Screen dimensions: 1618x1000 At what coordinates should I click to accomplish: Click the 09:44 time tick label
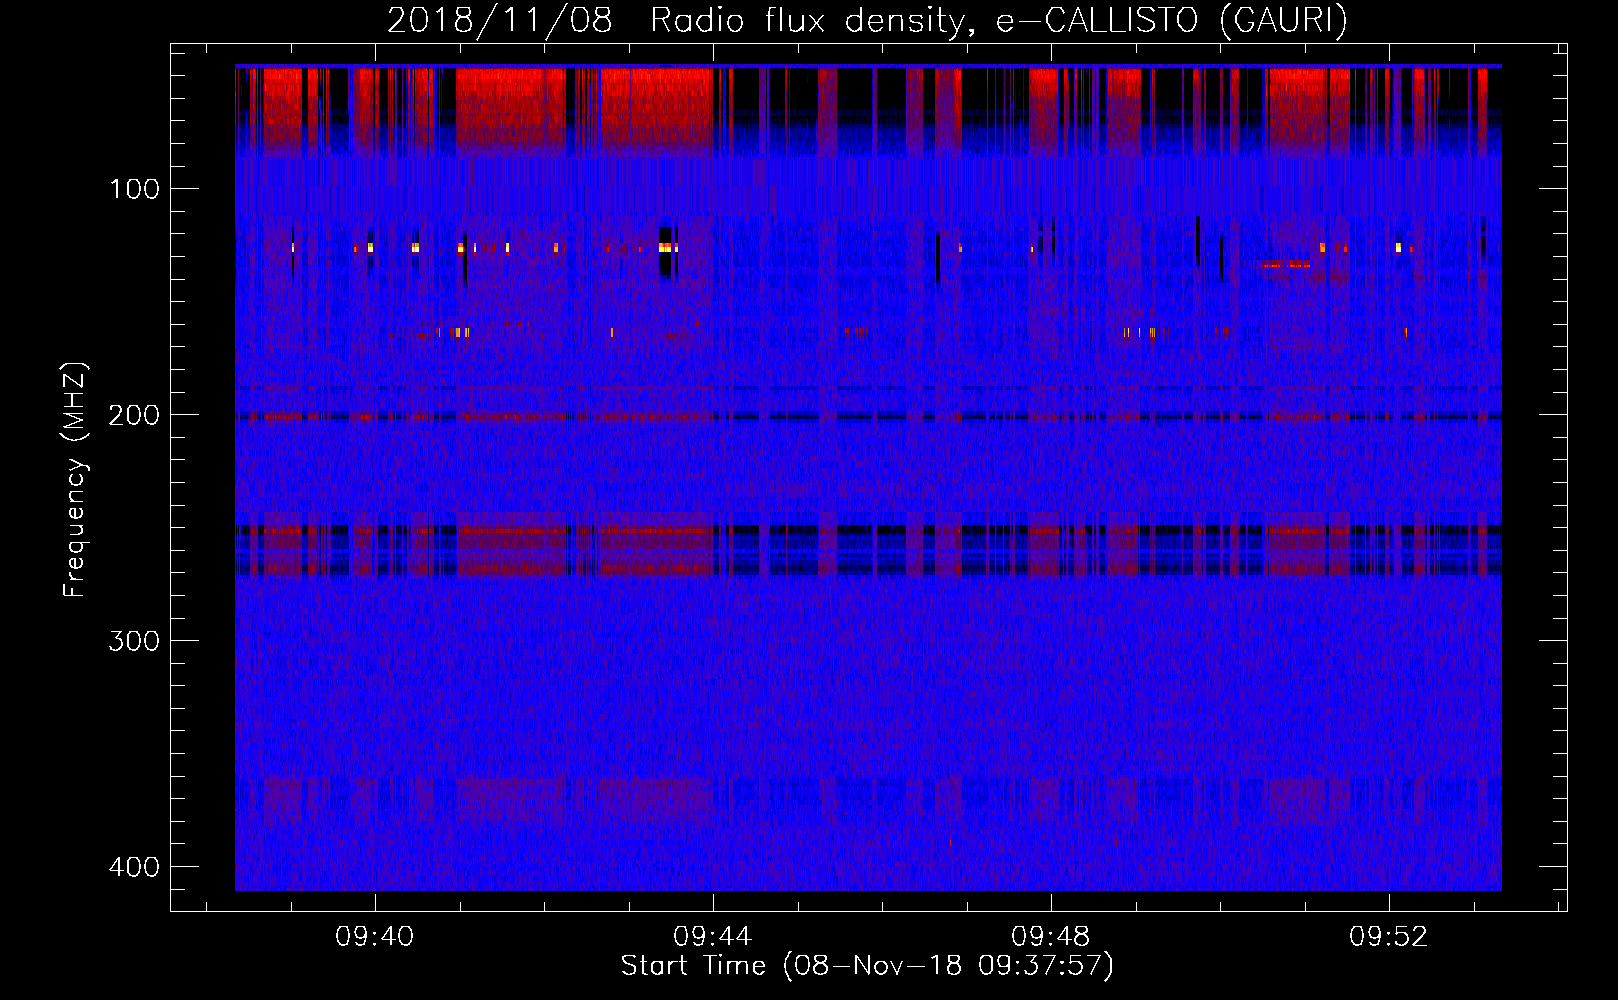[x=713, y=937]
